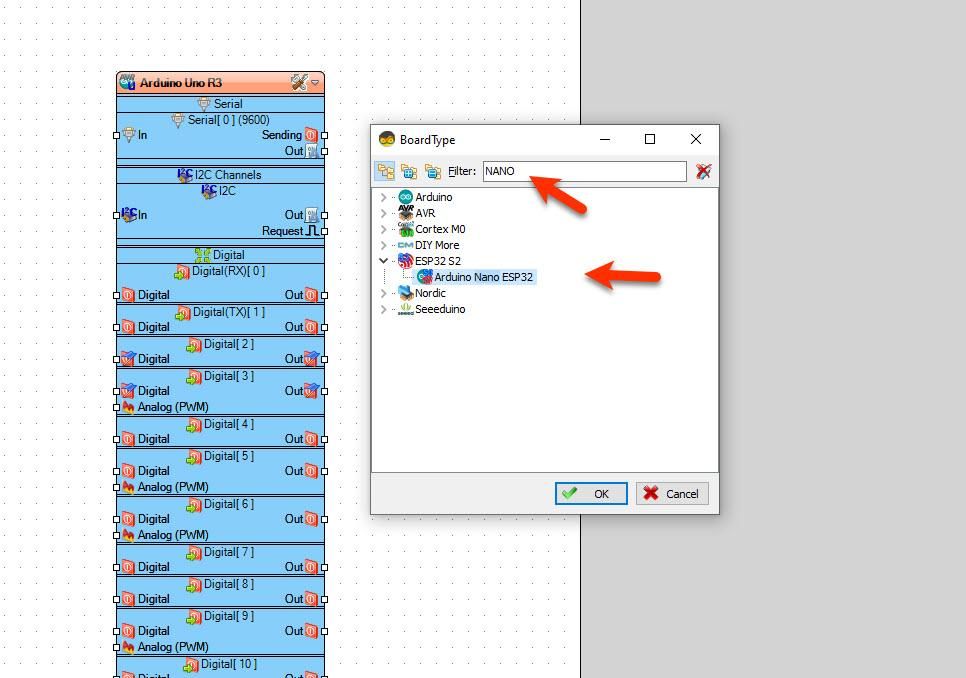Expand the Seeeduino tree category
966x678 pixels.
click(383, 309)
